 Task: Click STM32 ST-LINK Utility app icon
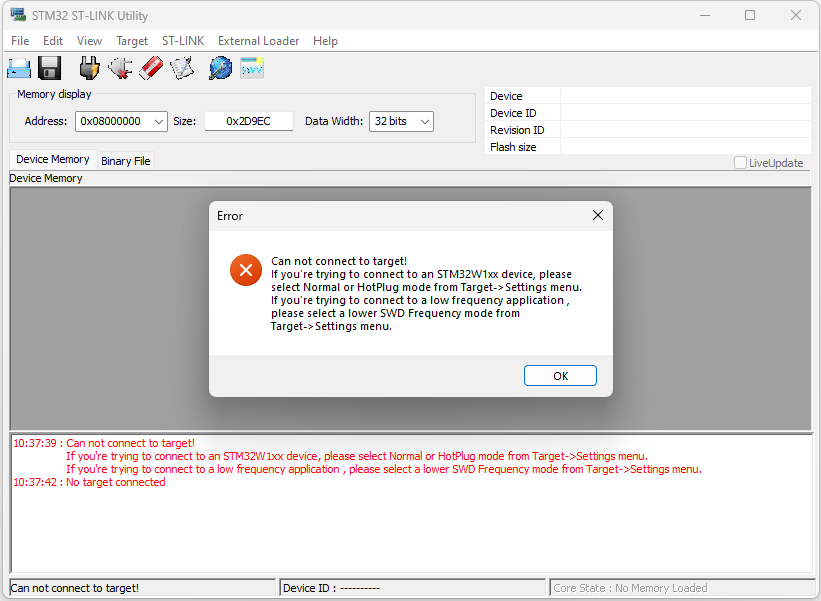pos(18,15)
